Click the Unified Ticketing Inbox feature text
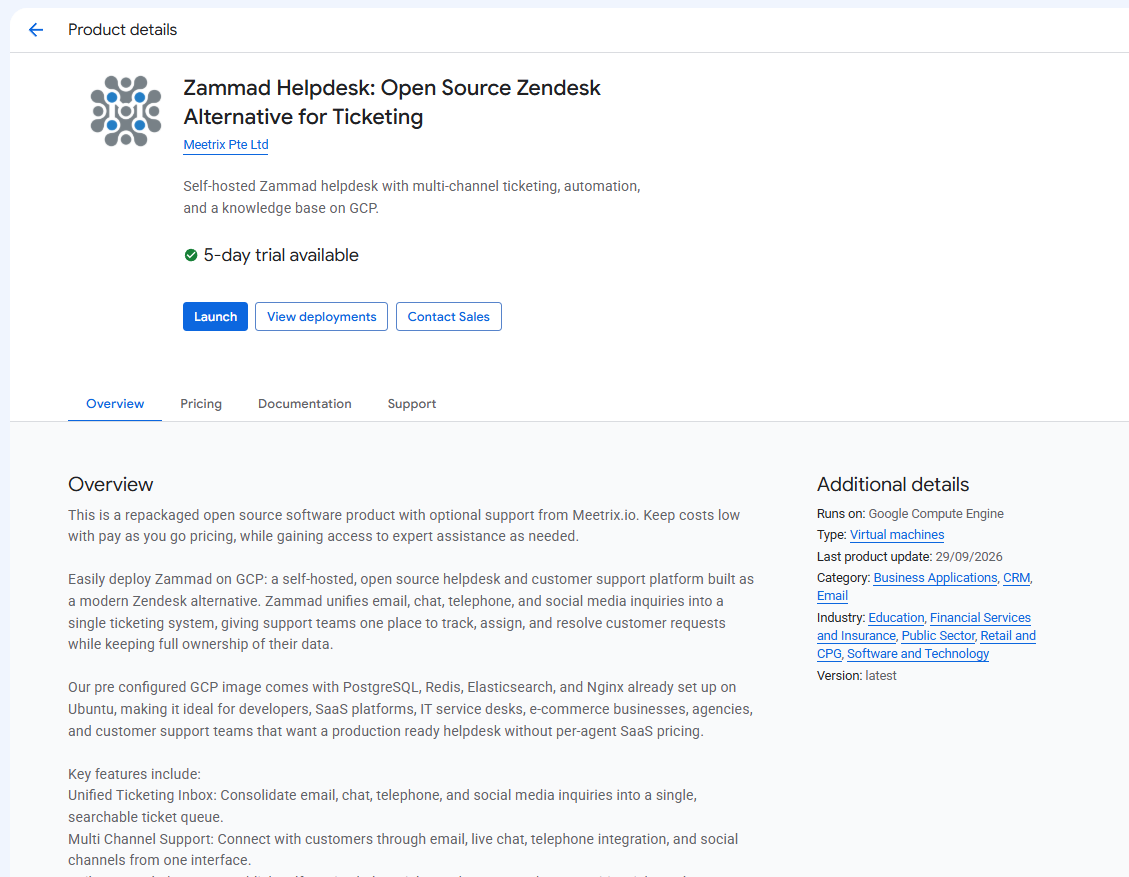1129x877 pixels. click(x=382, y=806)
